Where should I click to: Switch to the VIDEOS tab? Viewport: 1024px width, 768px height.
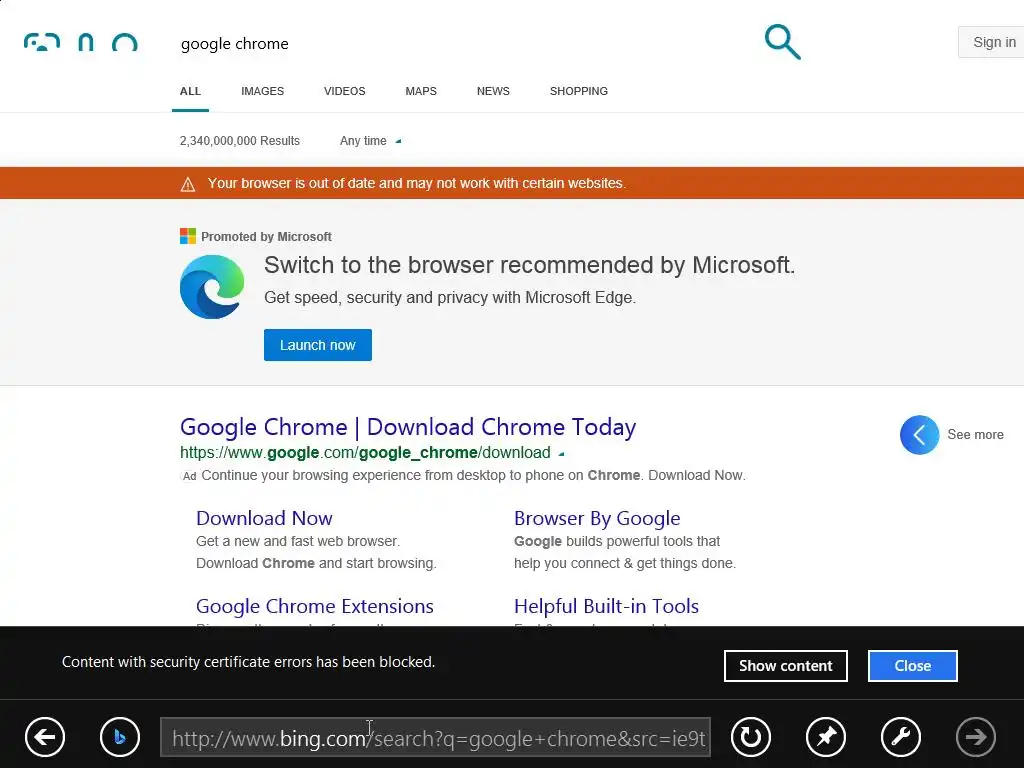coord(344,91)
